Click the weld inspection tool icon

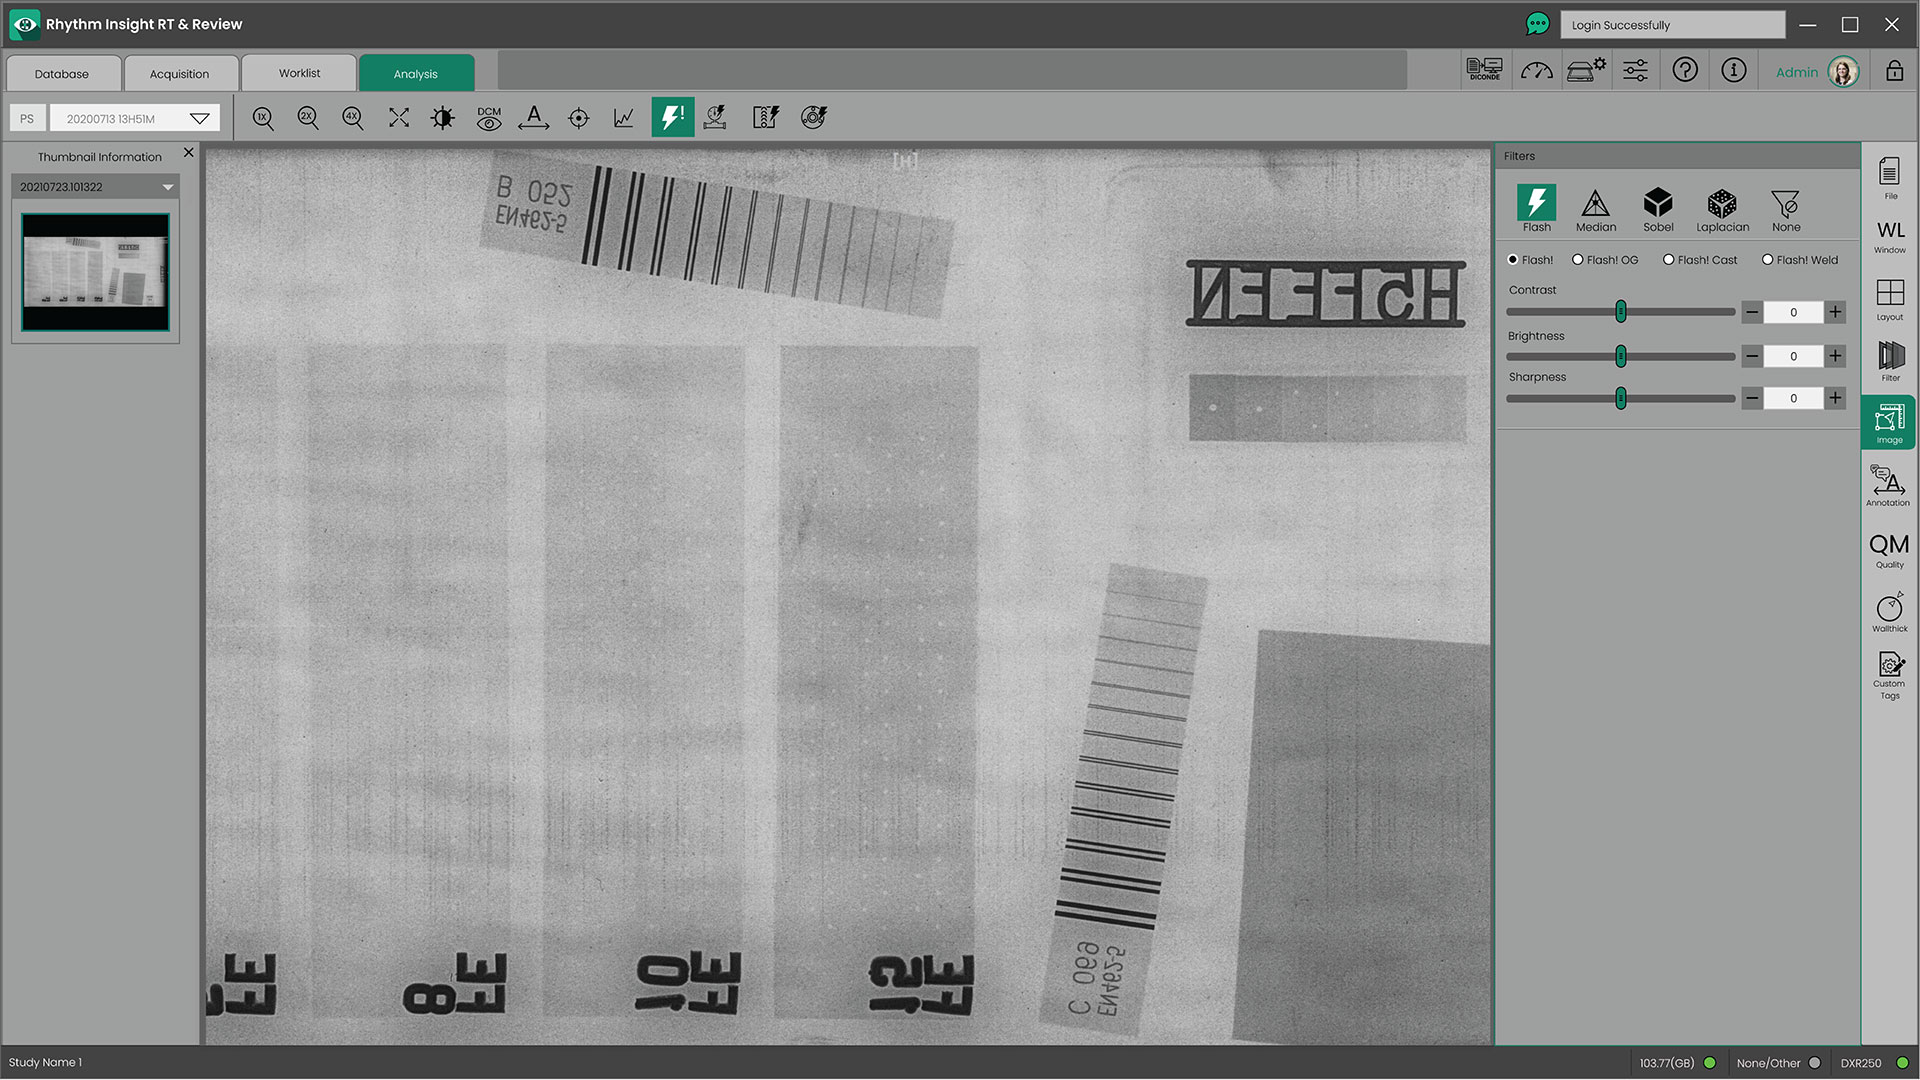point(716,118)
